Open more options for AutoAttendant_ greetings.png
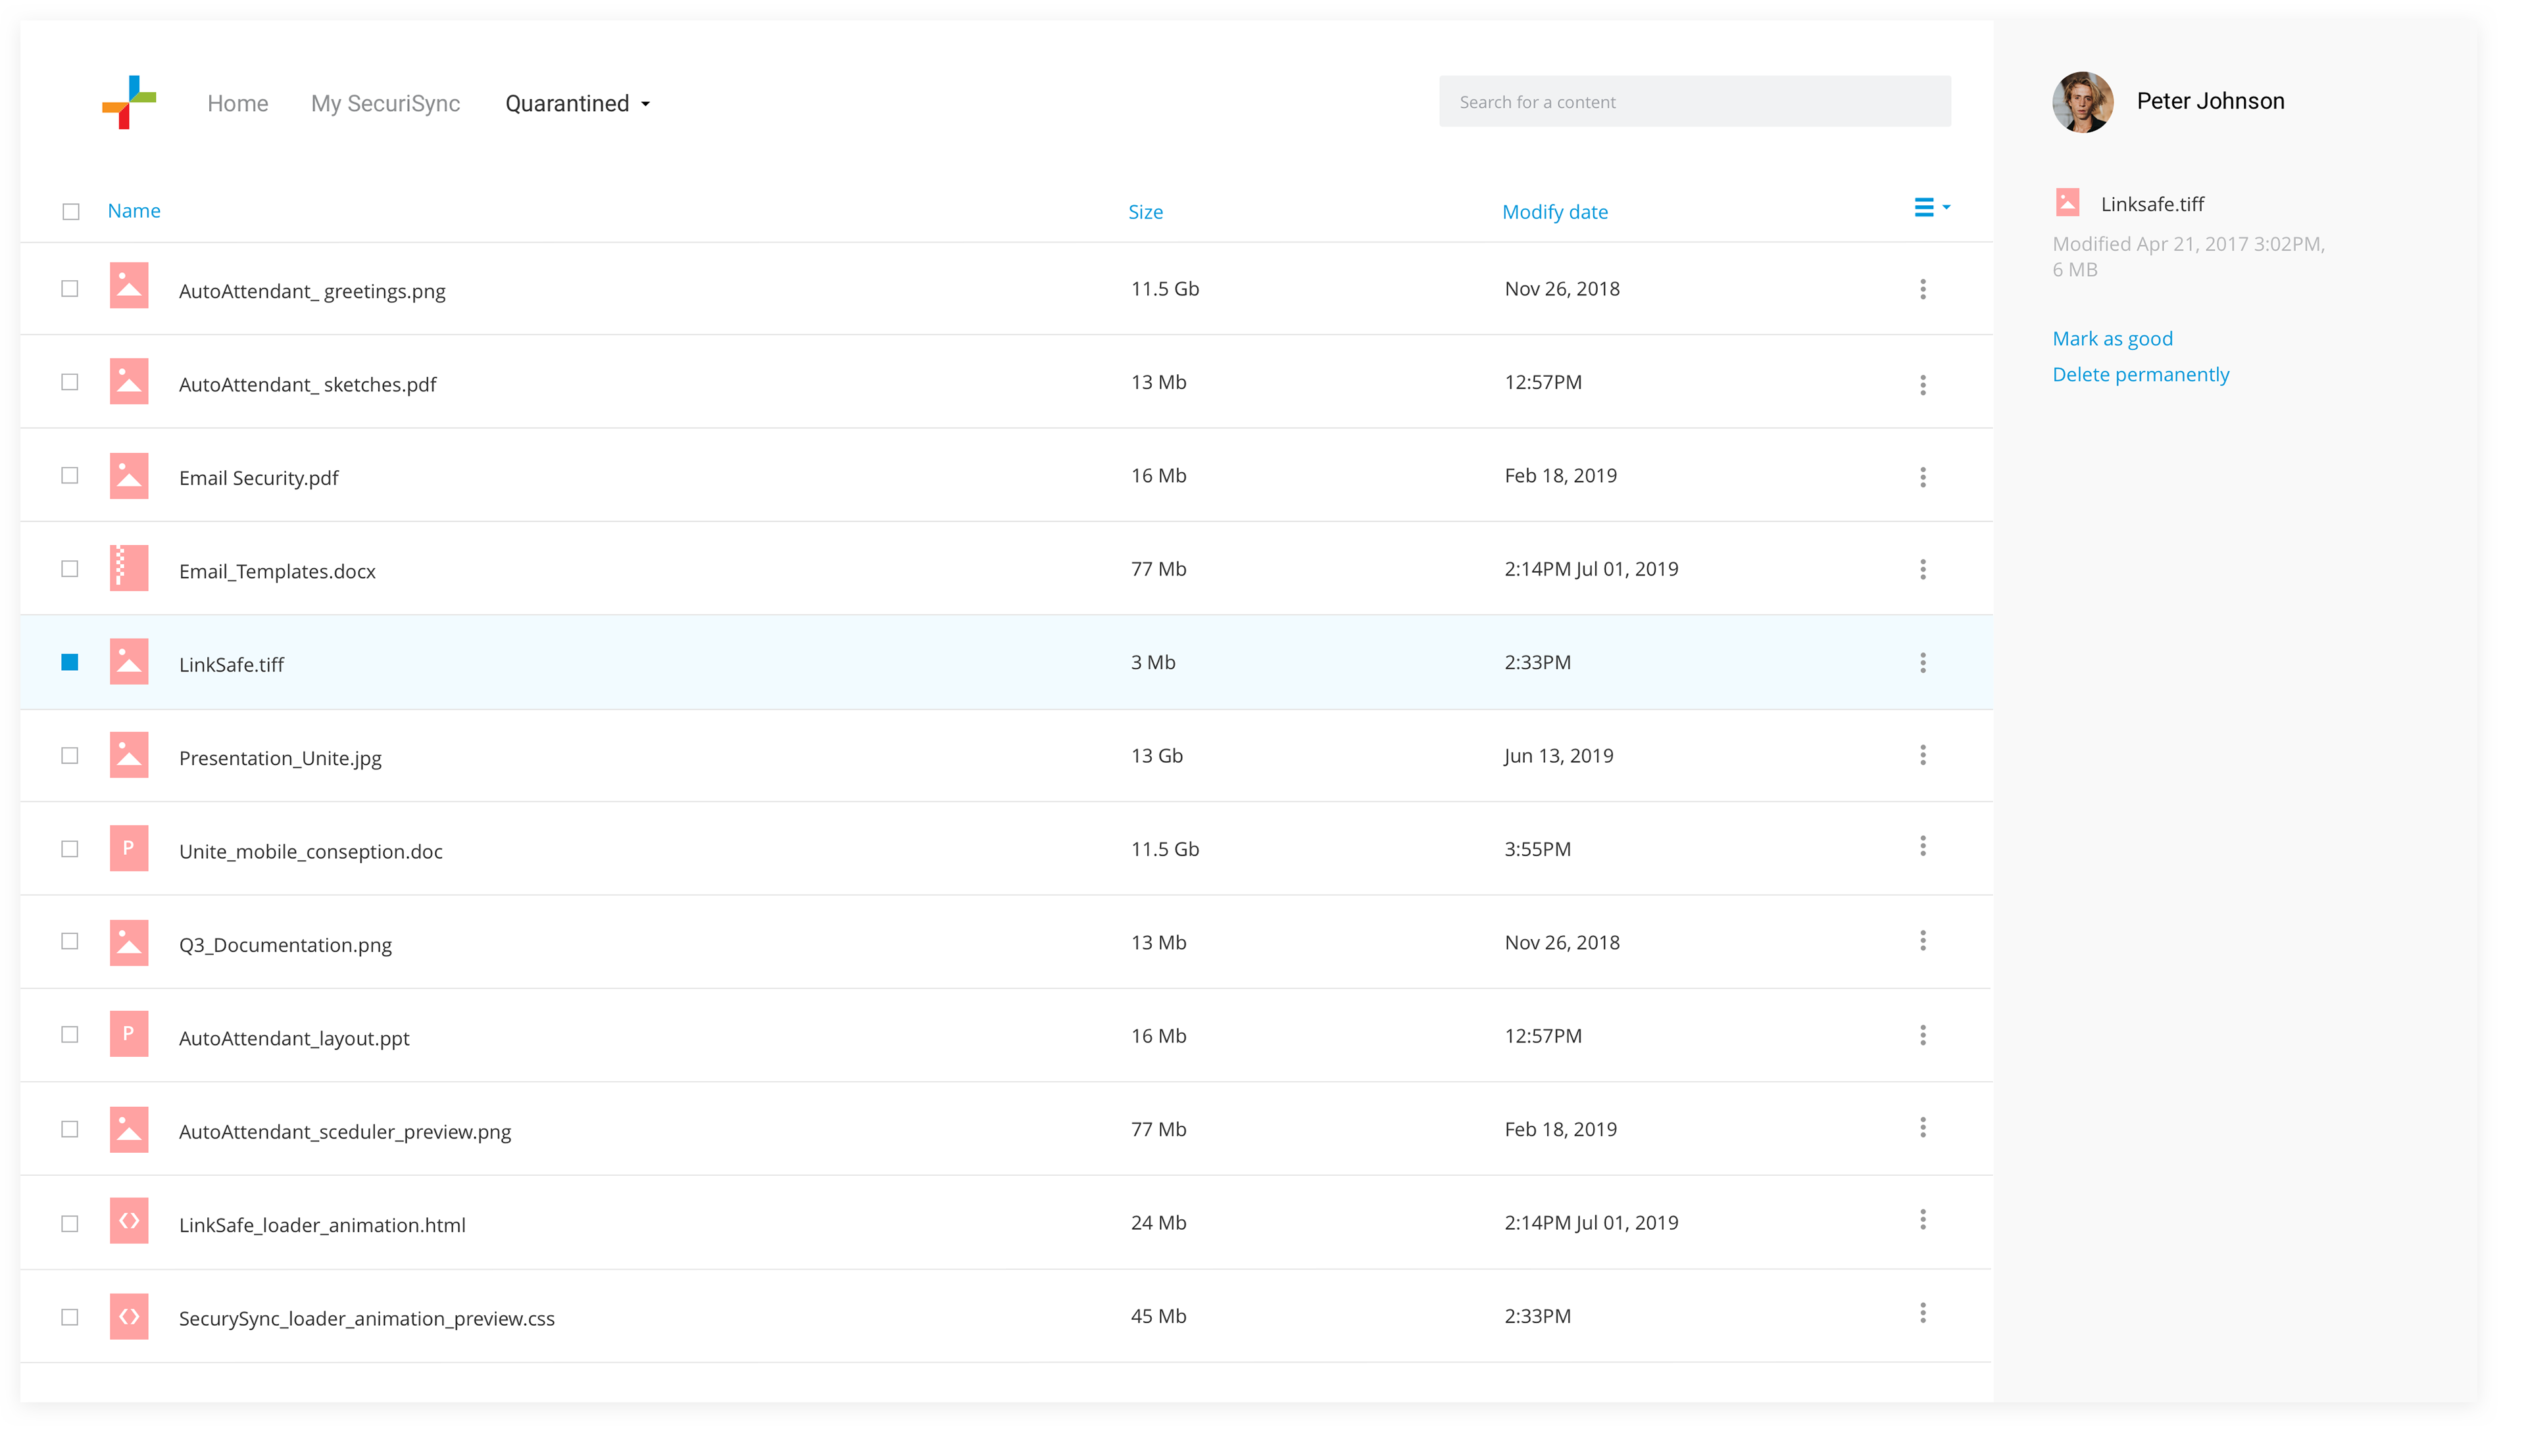2526x1456 pixels. tap(1922, 289)
